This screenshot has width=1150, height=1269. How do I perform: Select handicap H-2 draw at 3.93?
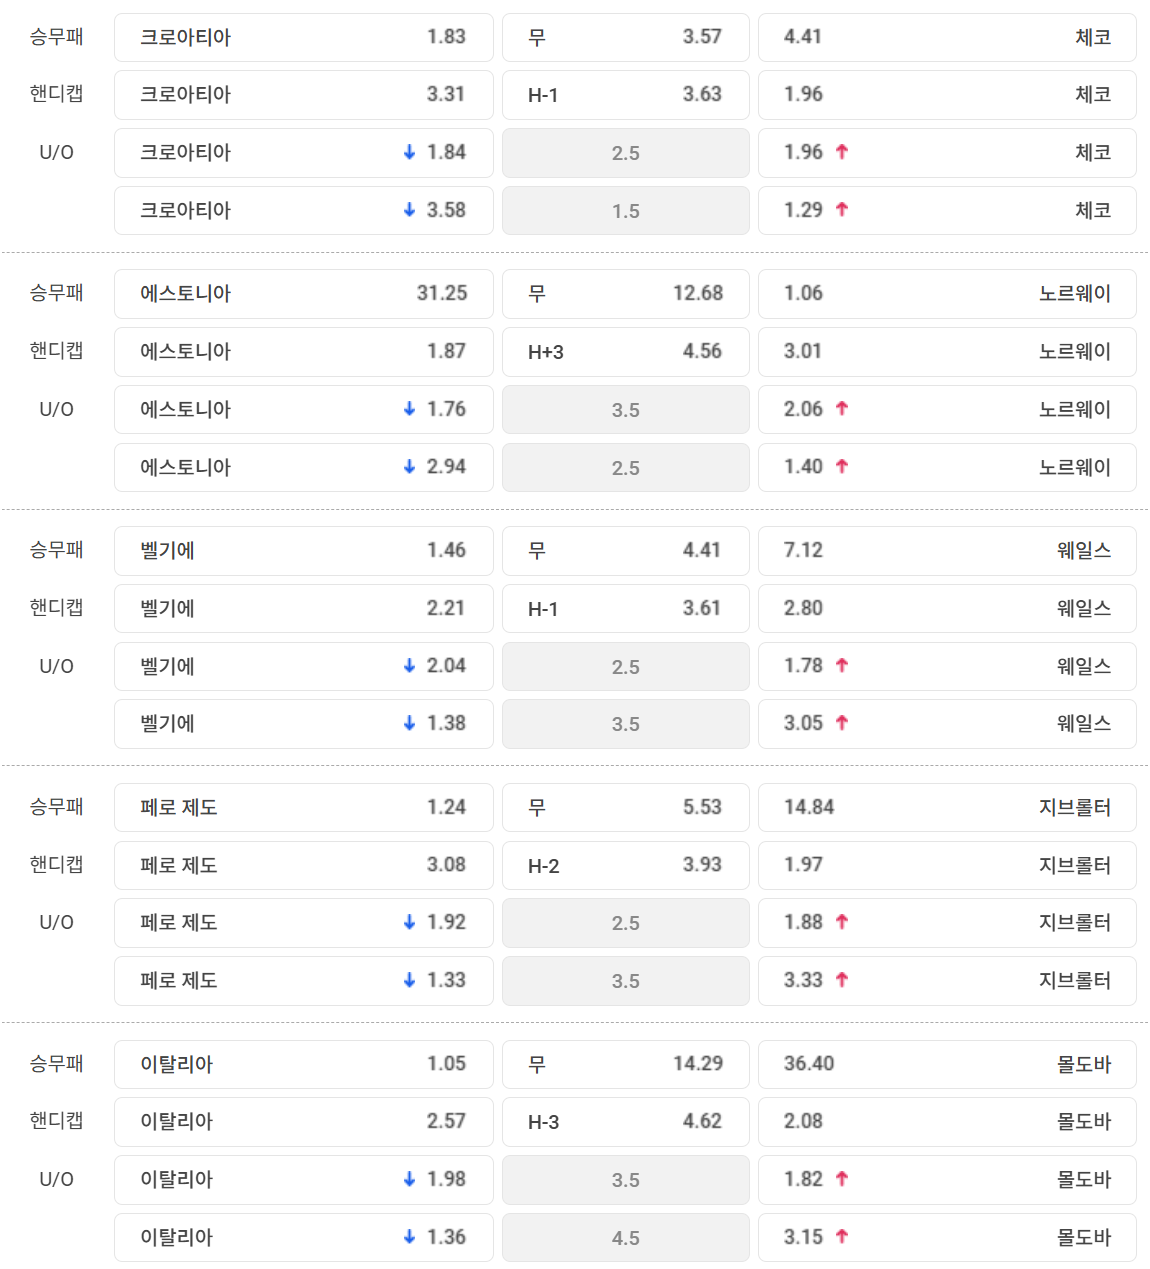626,865
